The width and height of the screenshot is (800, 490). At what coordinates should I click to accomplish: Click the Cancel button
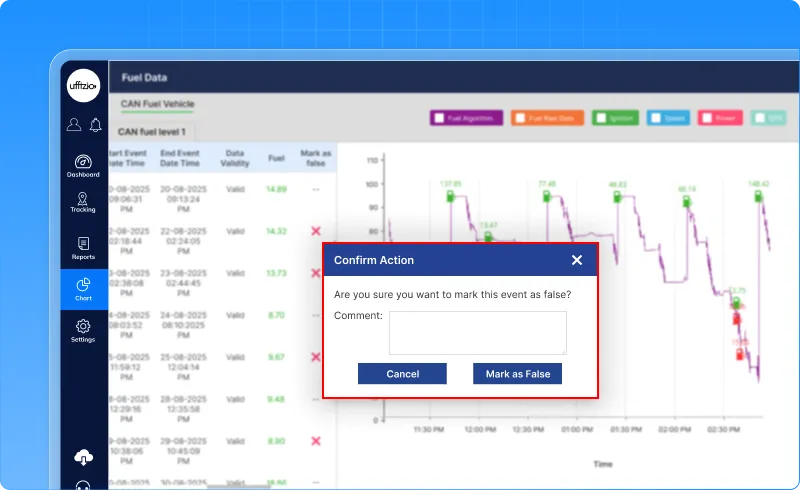402,374
